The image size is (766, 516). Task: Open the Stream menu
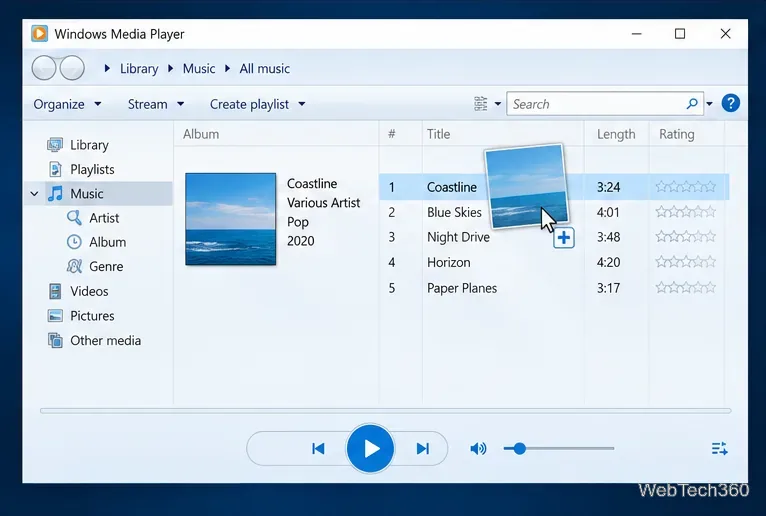156,104
